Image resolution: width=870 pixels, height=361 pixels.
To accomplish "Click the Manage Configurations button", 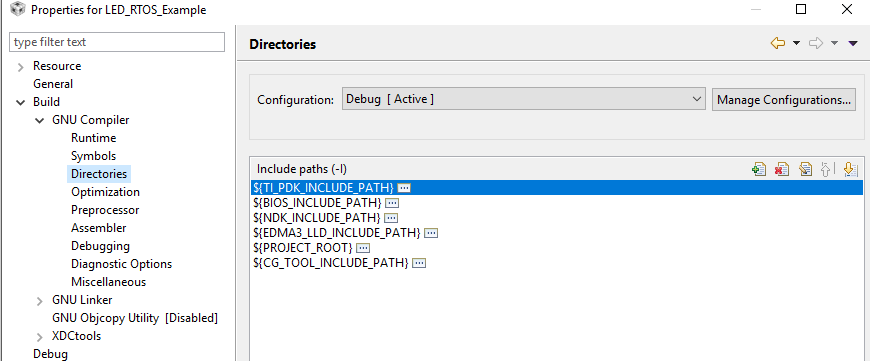I will [783, 100].
